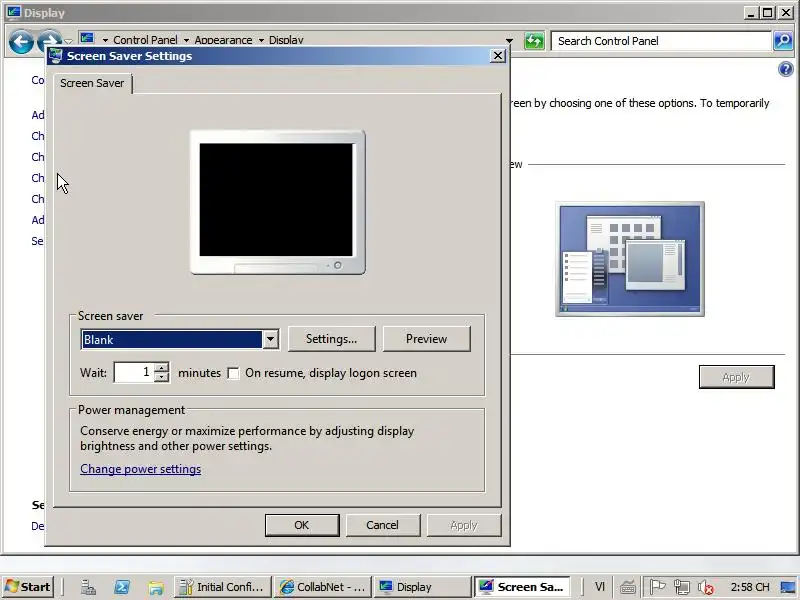This screenshot has height=600, width=800.
Task: Click the Display window preview image
Action: (630, 259)
